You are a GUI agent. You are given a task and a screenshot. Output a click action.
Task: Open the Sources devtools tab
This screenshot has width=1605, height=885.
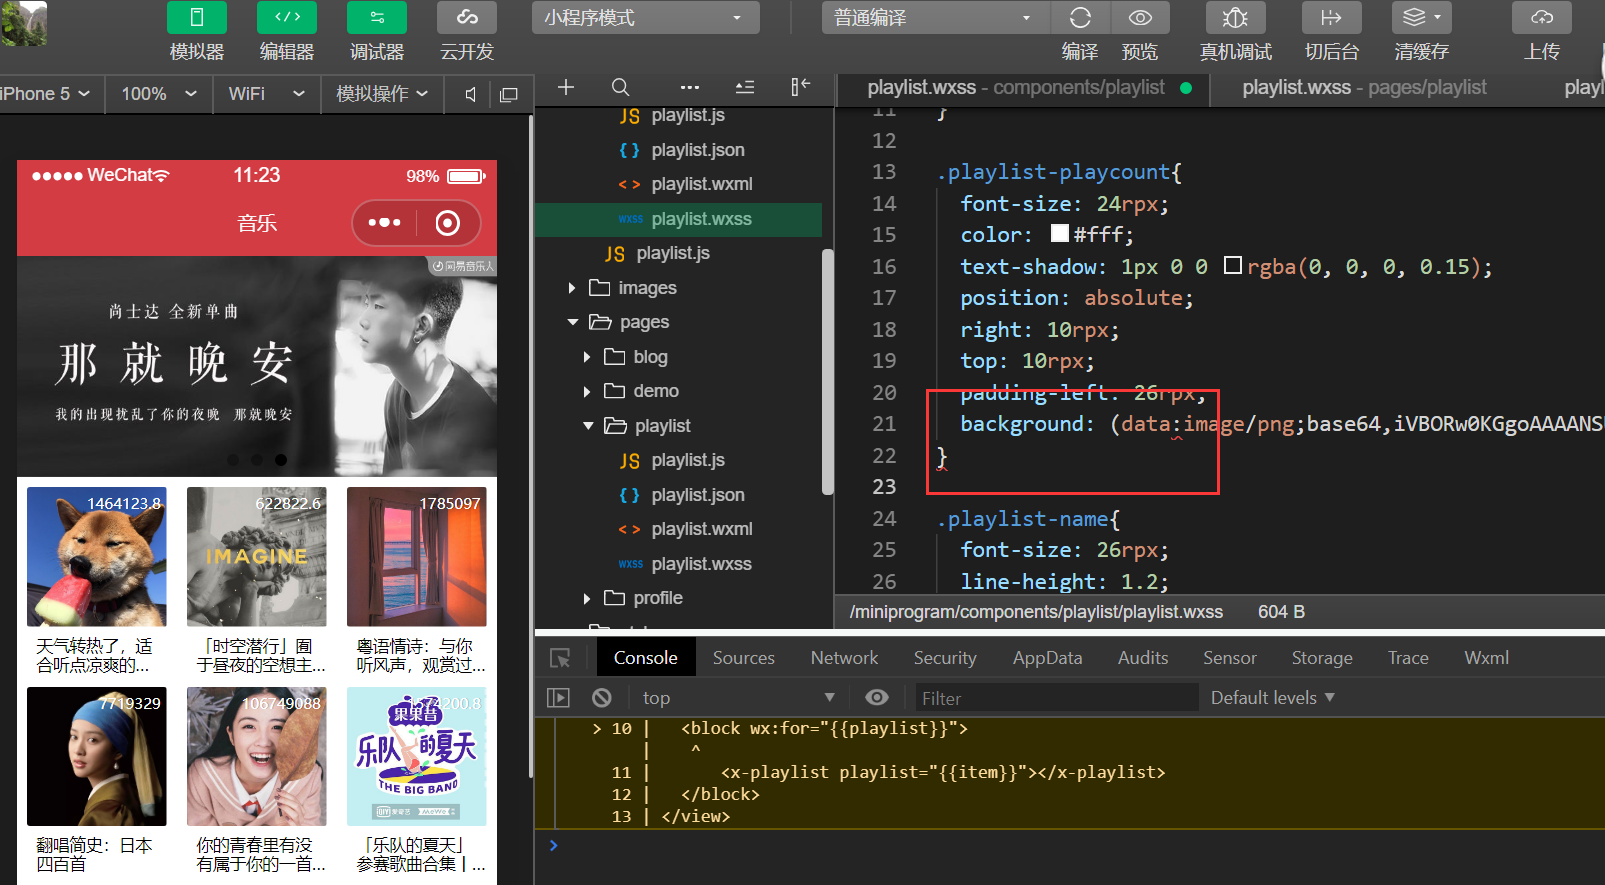[x=743, y=657]
